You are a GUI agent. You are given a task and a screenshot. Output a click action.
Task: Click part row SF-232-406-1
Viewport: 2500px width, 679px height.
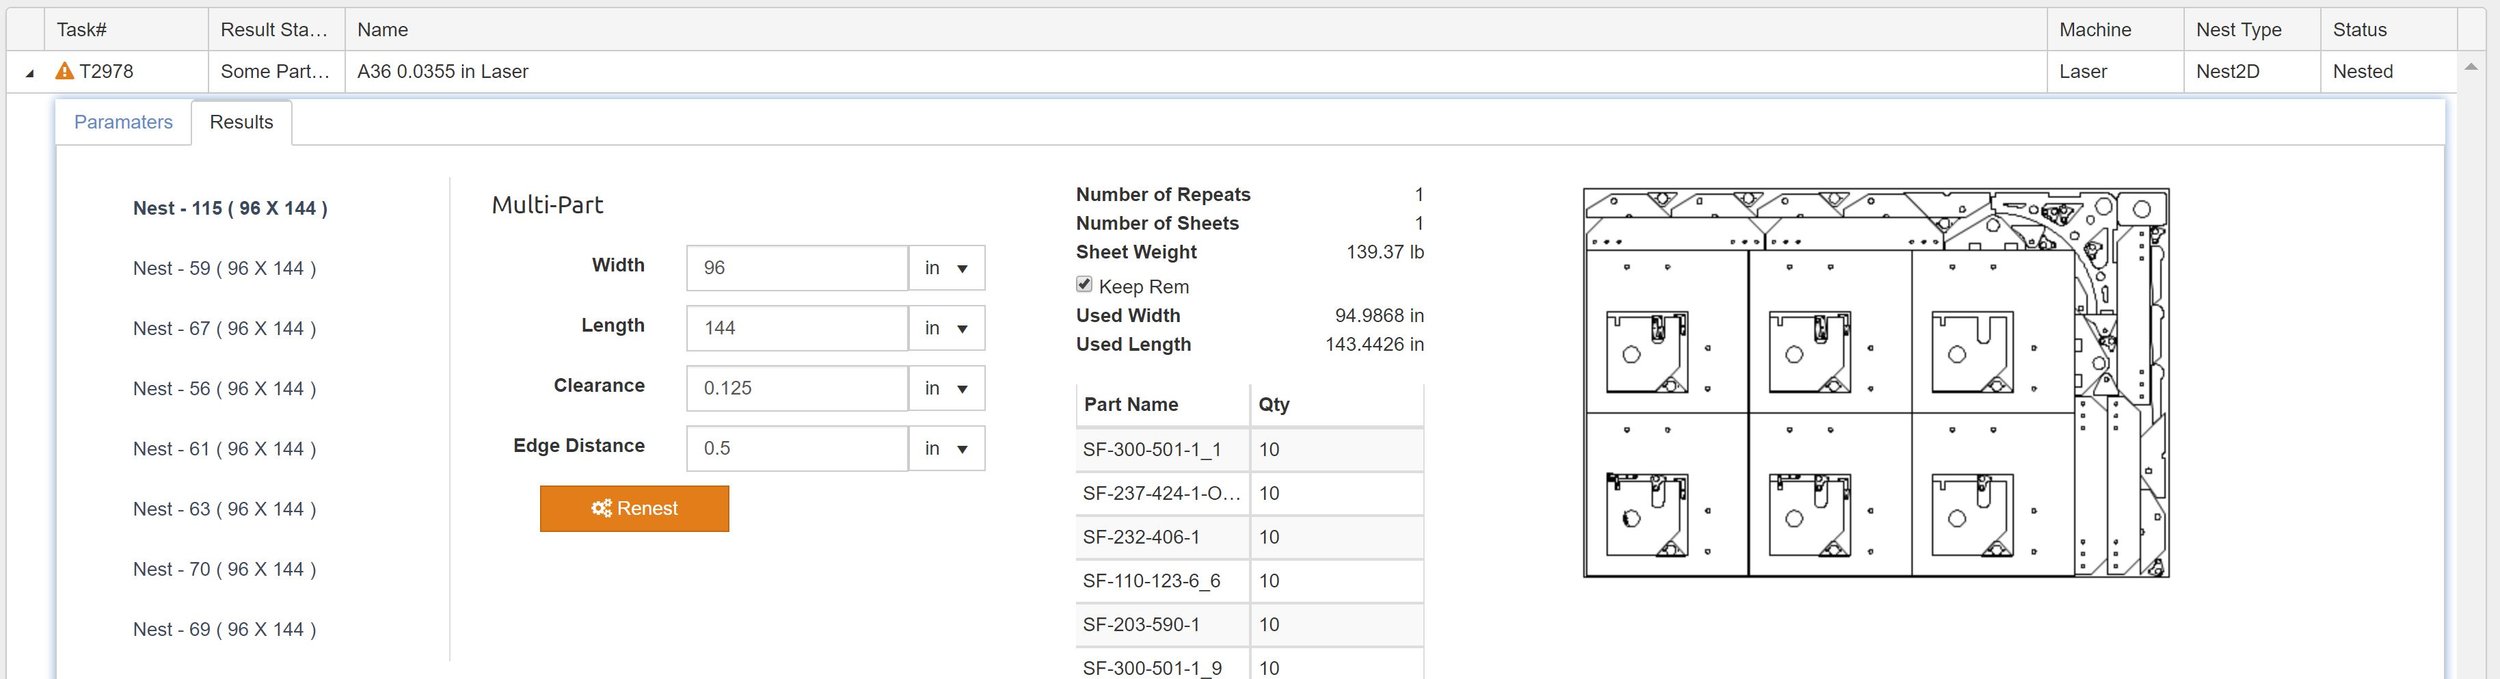coord(1249,537)
